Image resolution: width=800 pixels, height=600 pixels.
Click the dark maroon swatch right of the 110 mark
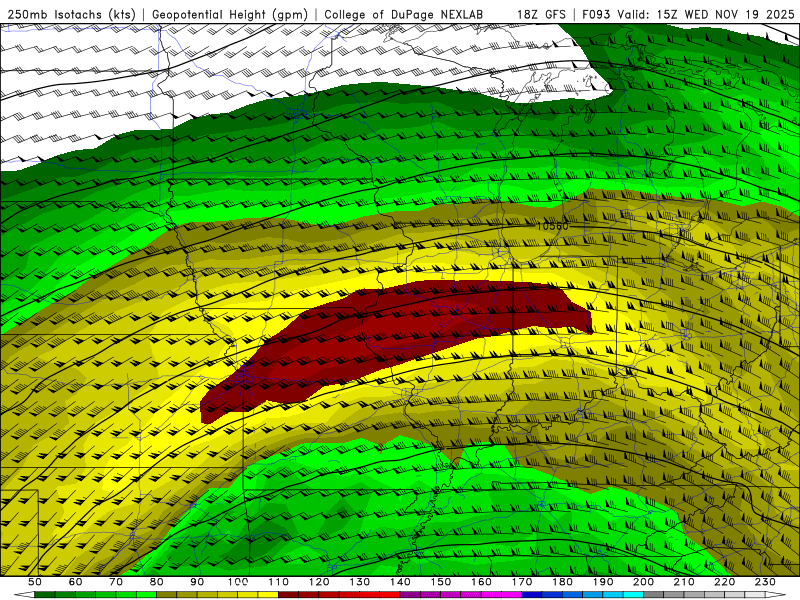click(x=289, y=595)
